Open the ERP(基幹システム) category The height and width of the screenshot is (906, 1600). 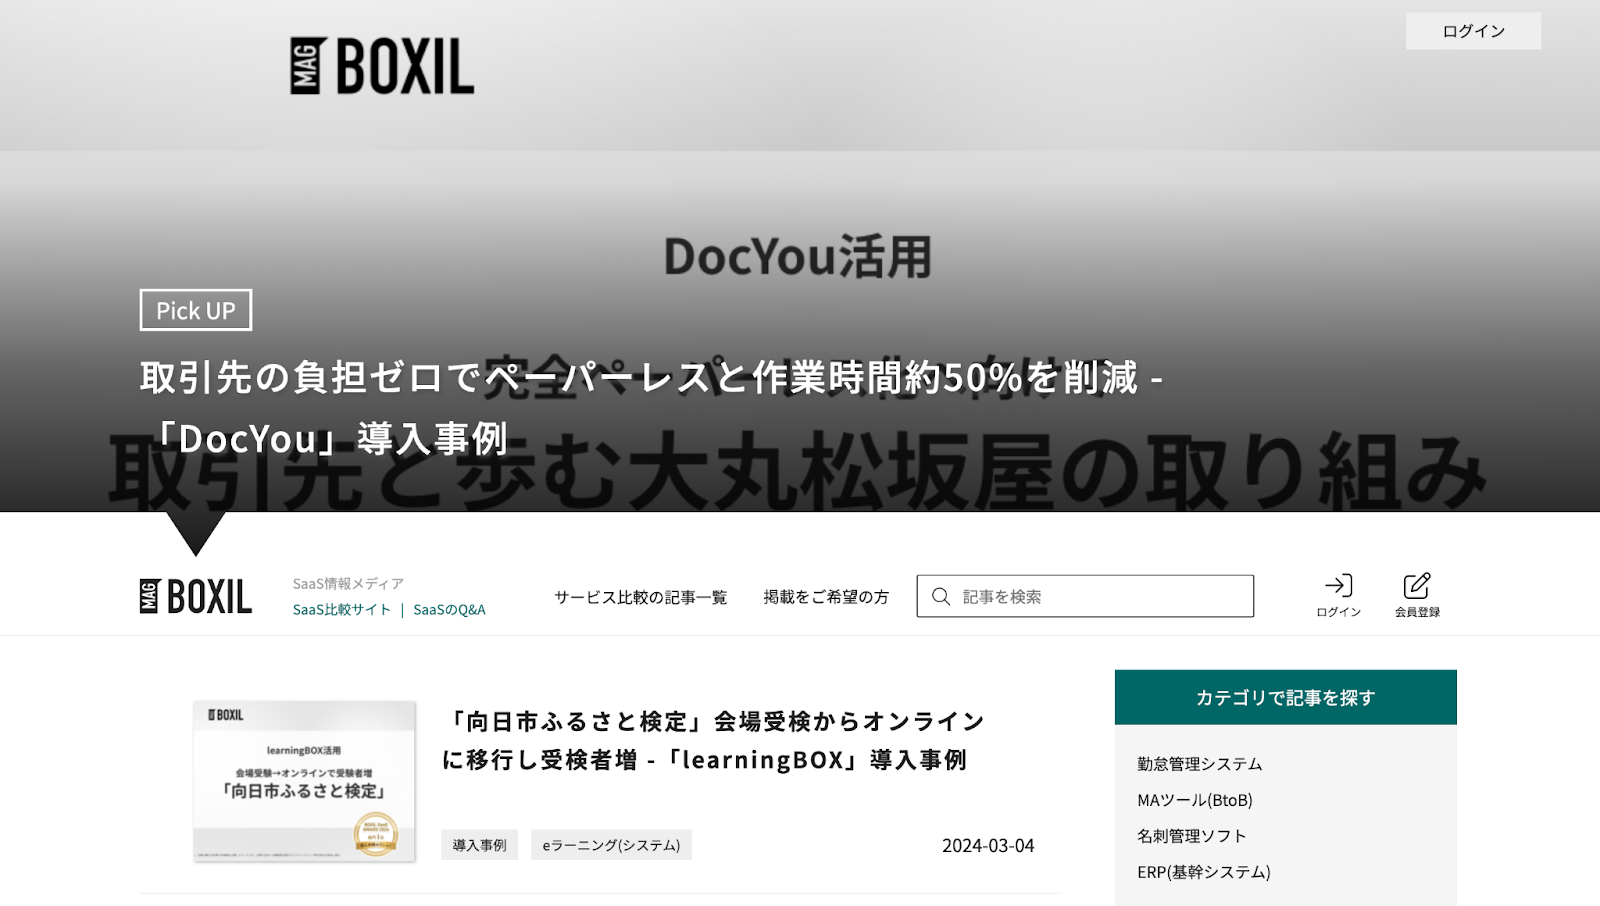click(1204, 872)
